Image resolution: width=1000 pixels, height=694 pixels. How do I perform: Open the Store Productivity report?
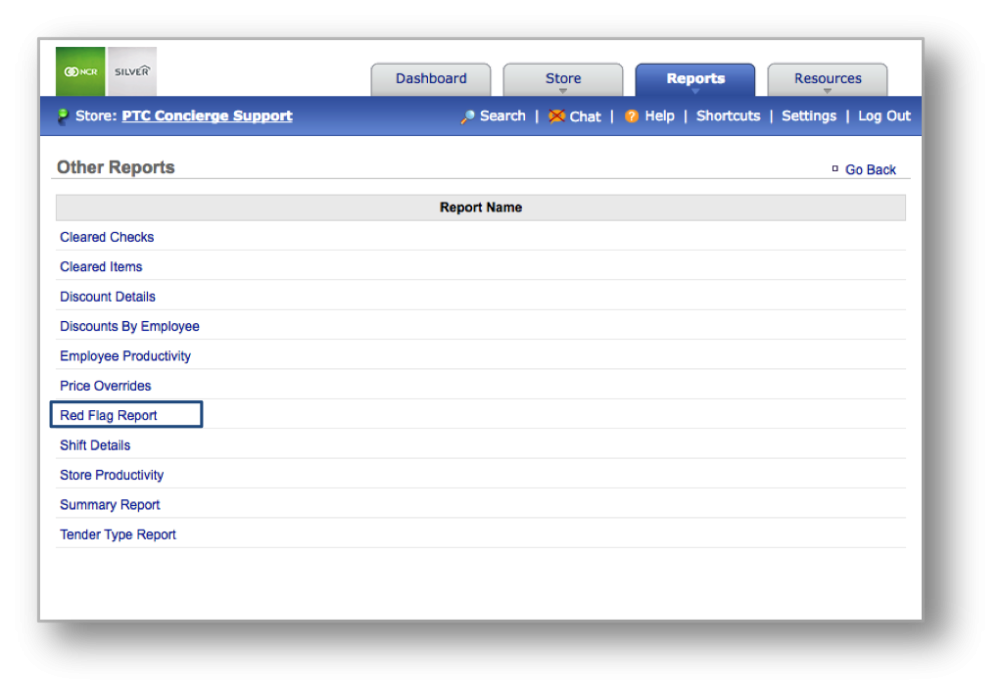112,475
